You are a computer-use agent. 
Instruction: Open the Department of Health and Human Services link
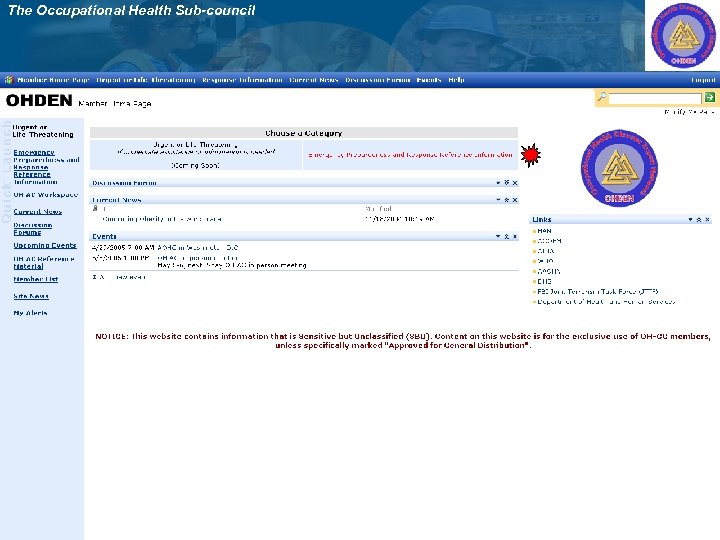point(606,302)
